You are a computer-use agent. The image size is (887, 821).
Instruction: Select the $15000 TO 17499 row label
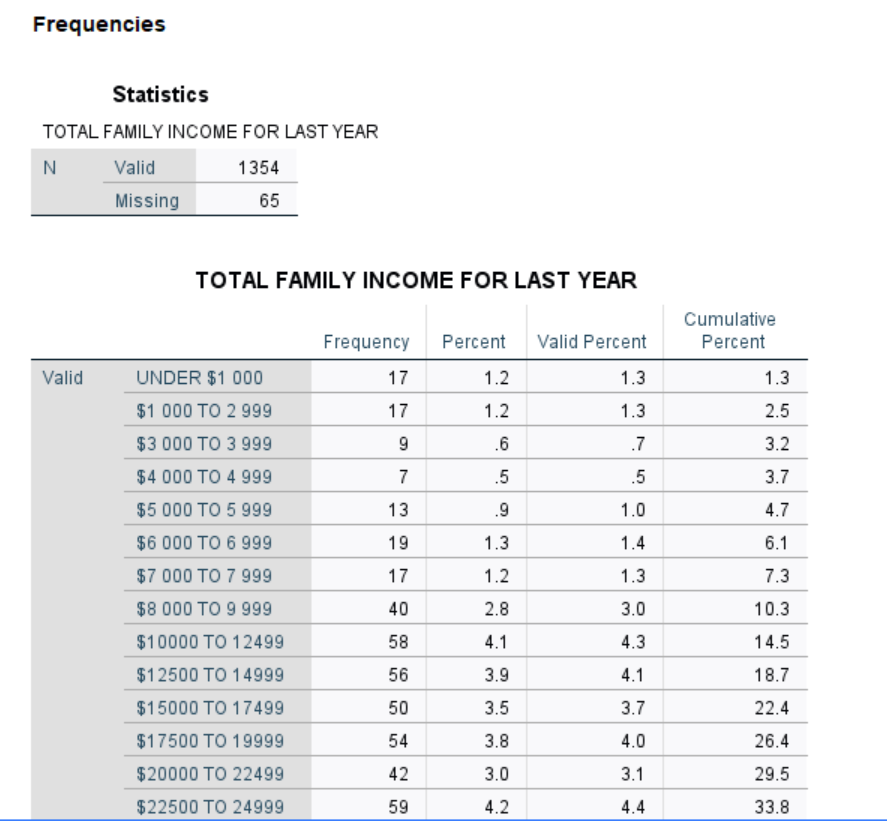click(x=210, y=708)
